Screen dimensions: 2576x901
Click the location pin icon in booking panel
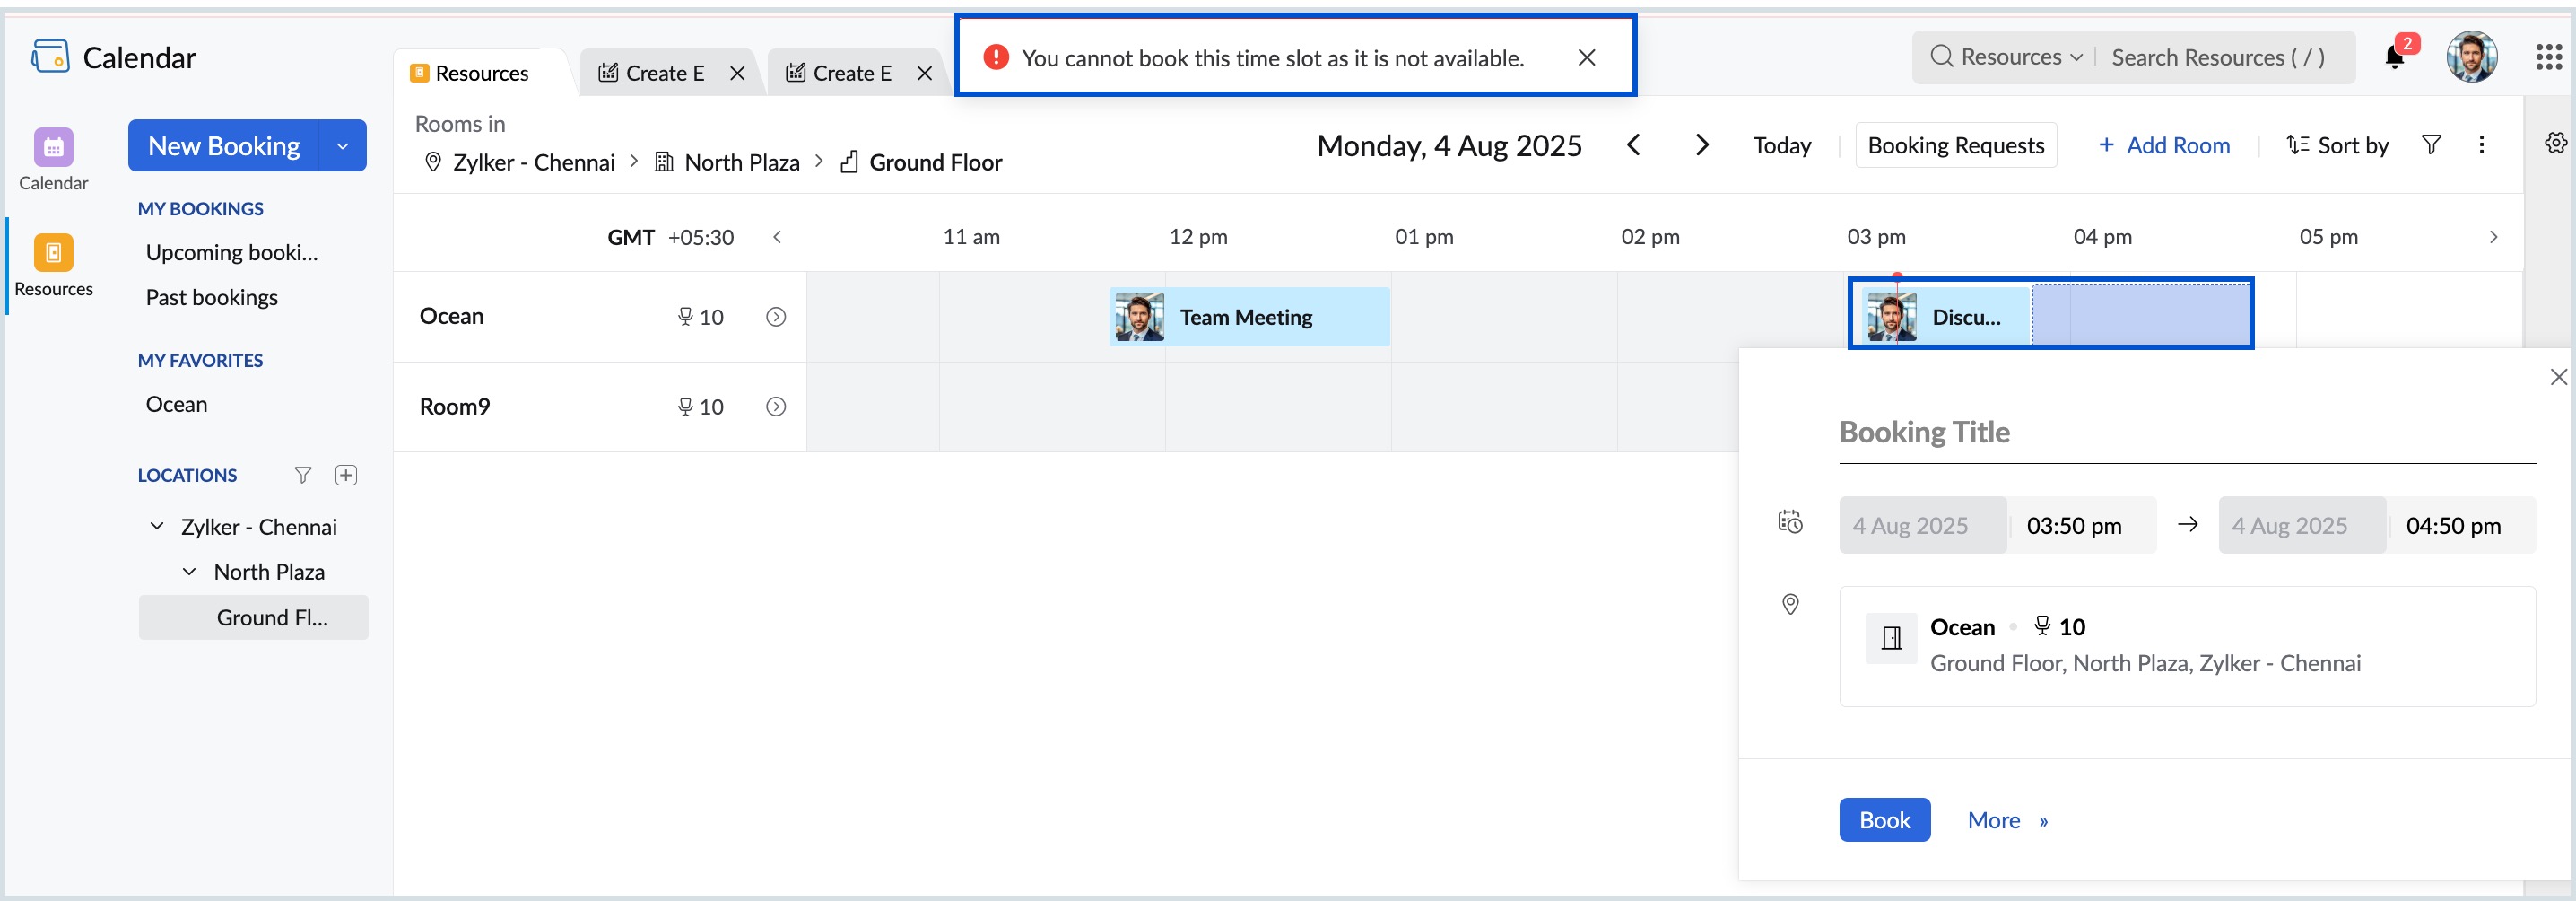pos(1790,604)
